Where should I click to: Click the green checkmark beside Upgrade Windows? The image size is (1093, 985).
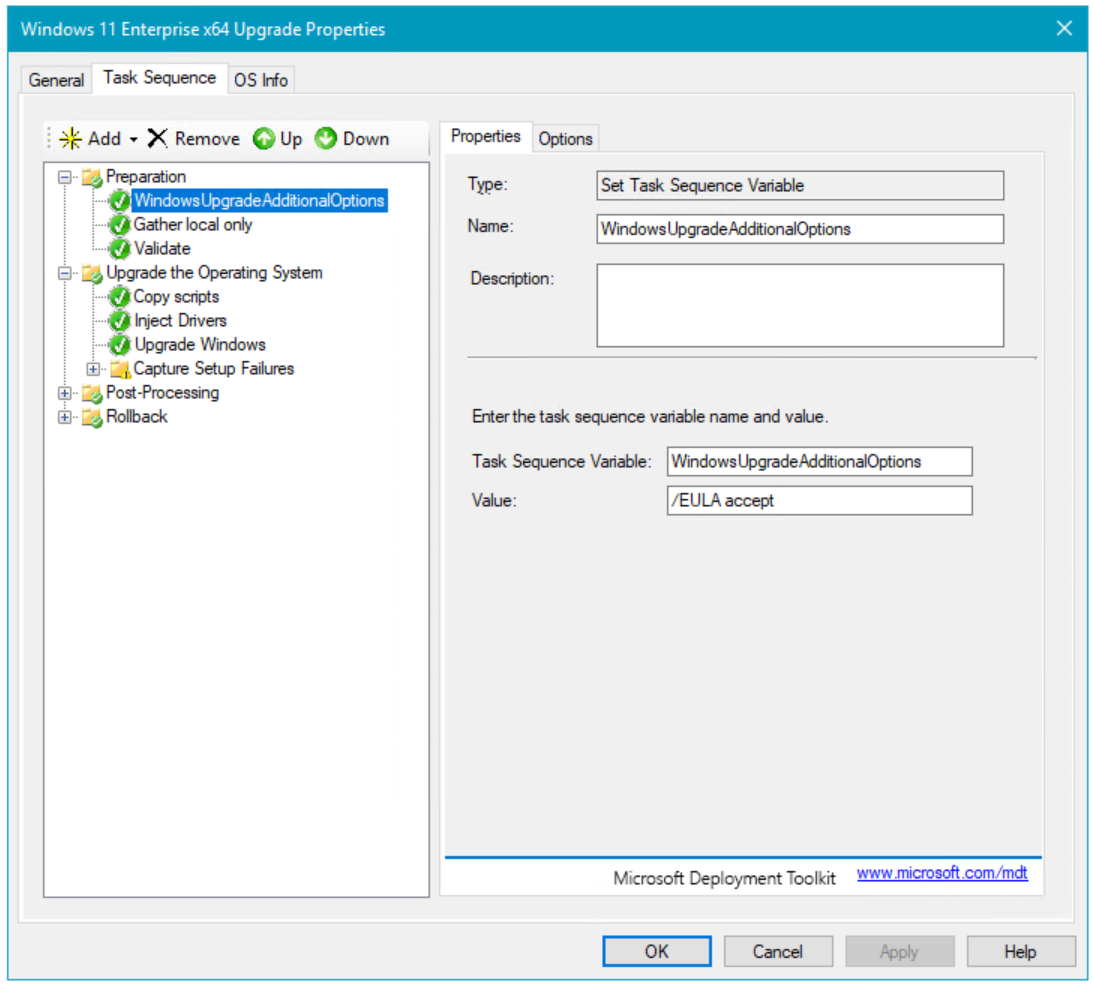click(120, 345)
